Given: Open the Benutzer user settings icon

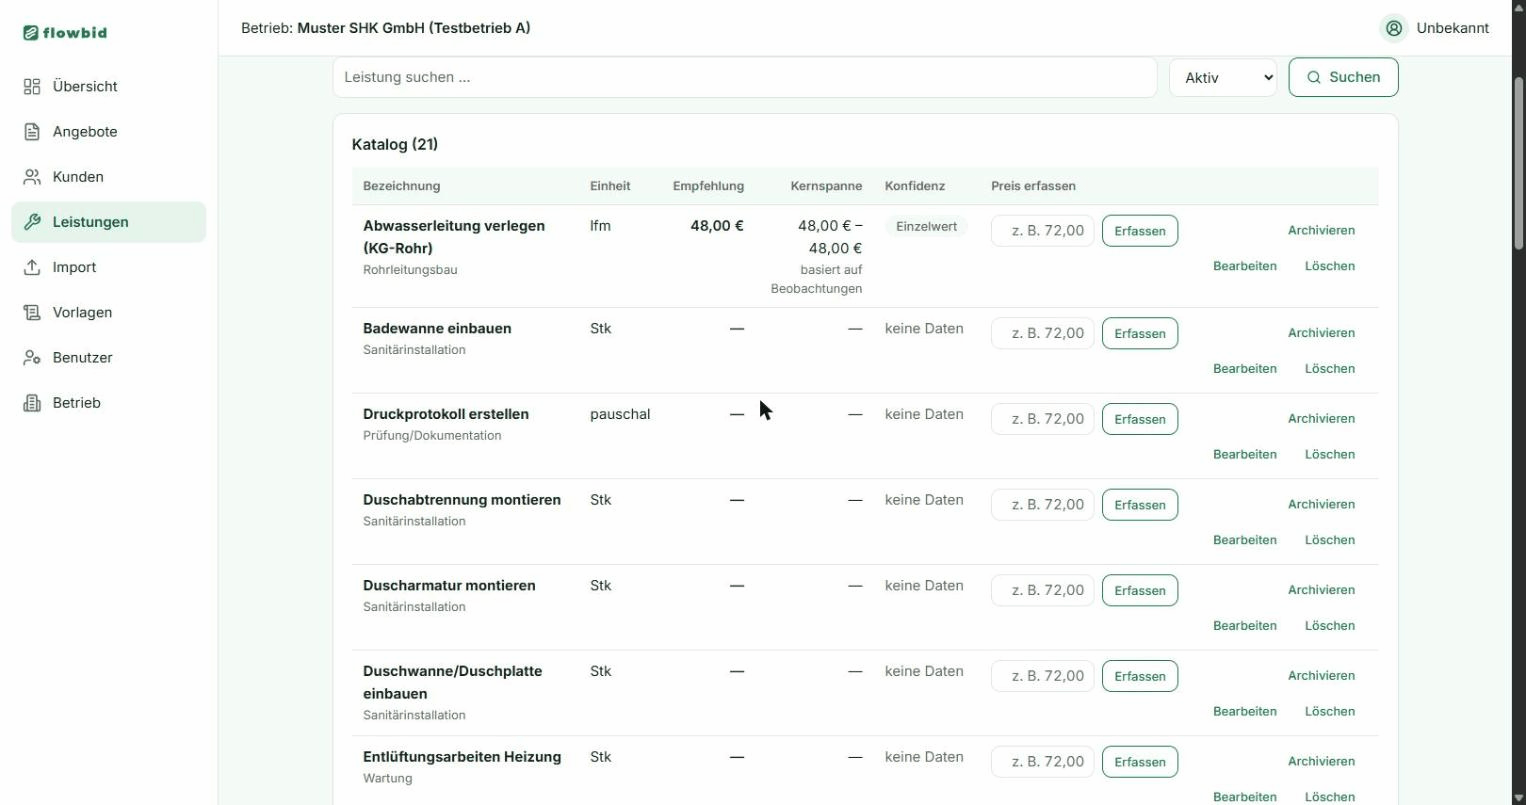Looking at the screenshot, I should pyautogui.click(x=32, y=357).
